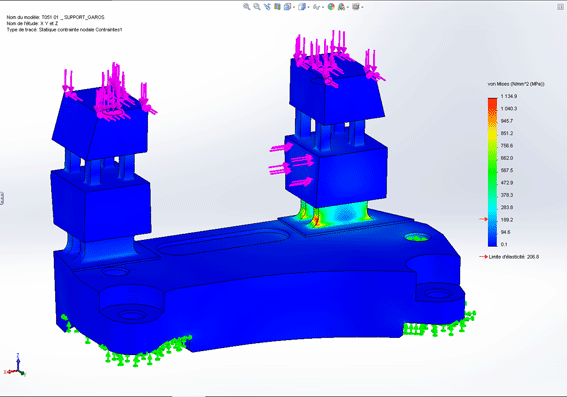Click the Previous View icon
Image resolution: width=567 pixels, height=397 pixels.
(x=267, y=7)
